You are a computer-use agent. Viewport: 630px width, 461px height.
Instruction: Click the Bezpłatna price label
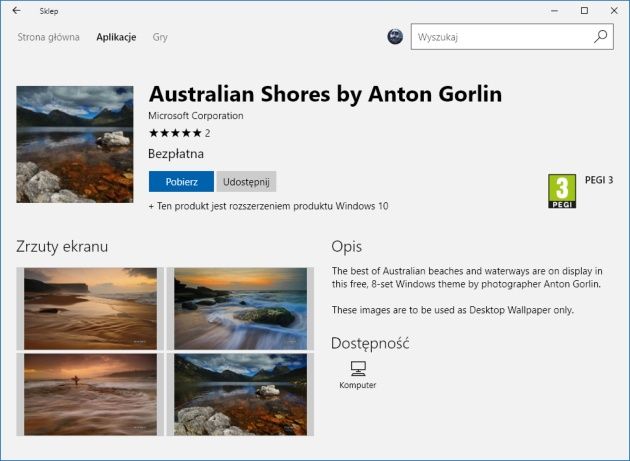point(176,154)
